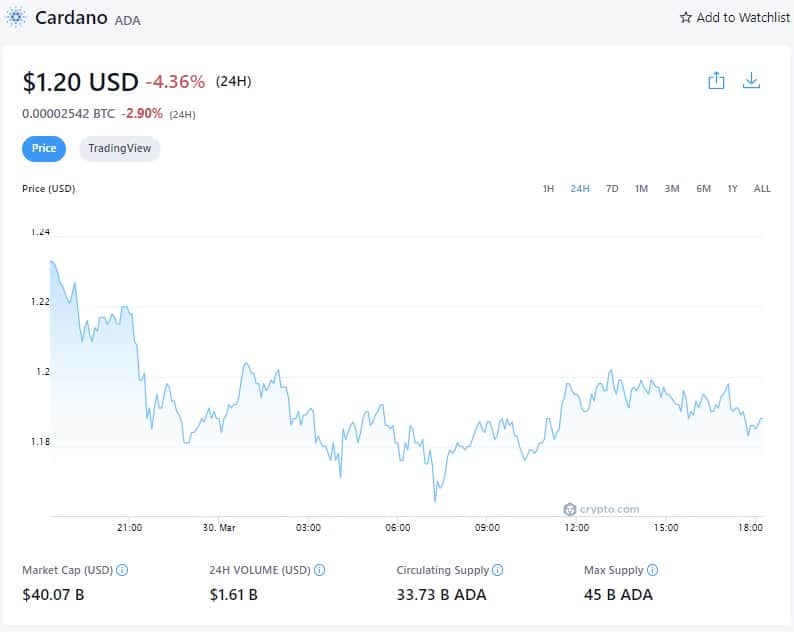Open the Max Supply info icon

click(653, 570)
